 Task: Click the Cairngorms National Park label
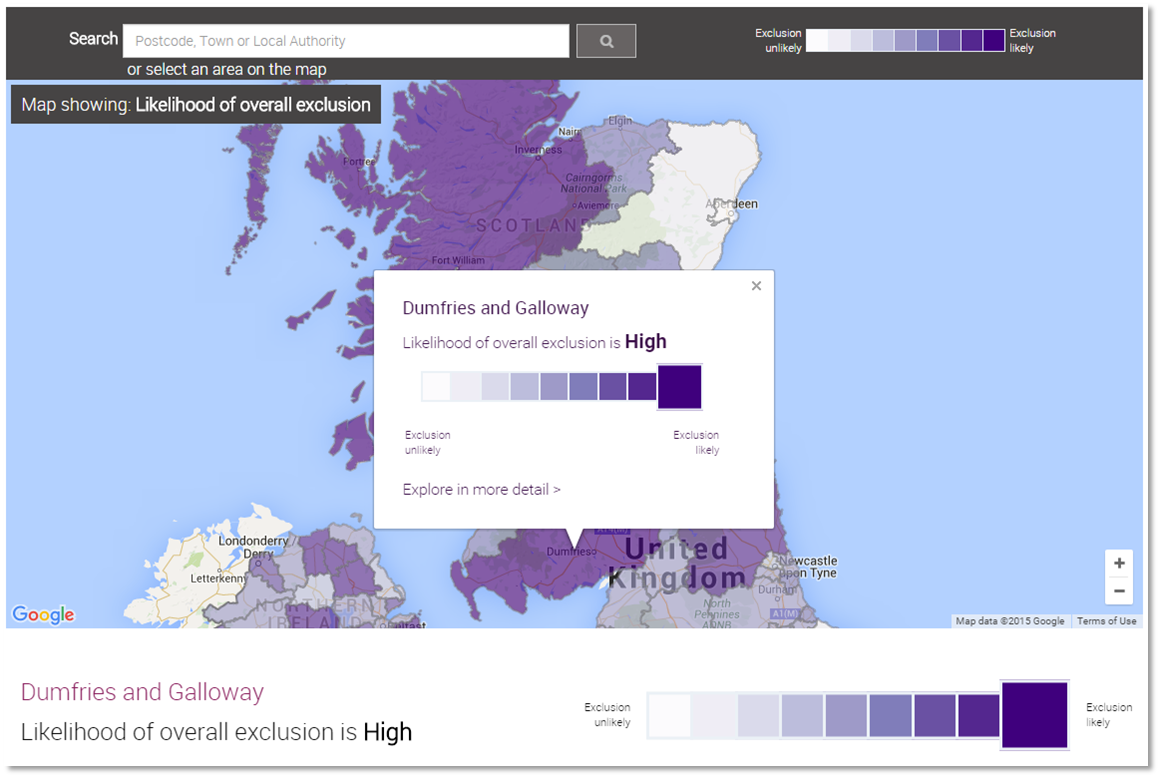click(x=594, y=183)
